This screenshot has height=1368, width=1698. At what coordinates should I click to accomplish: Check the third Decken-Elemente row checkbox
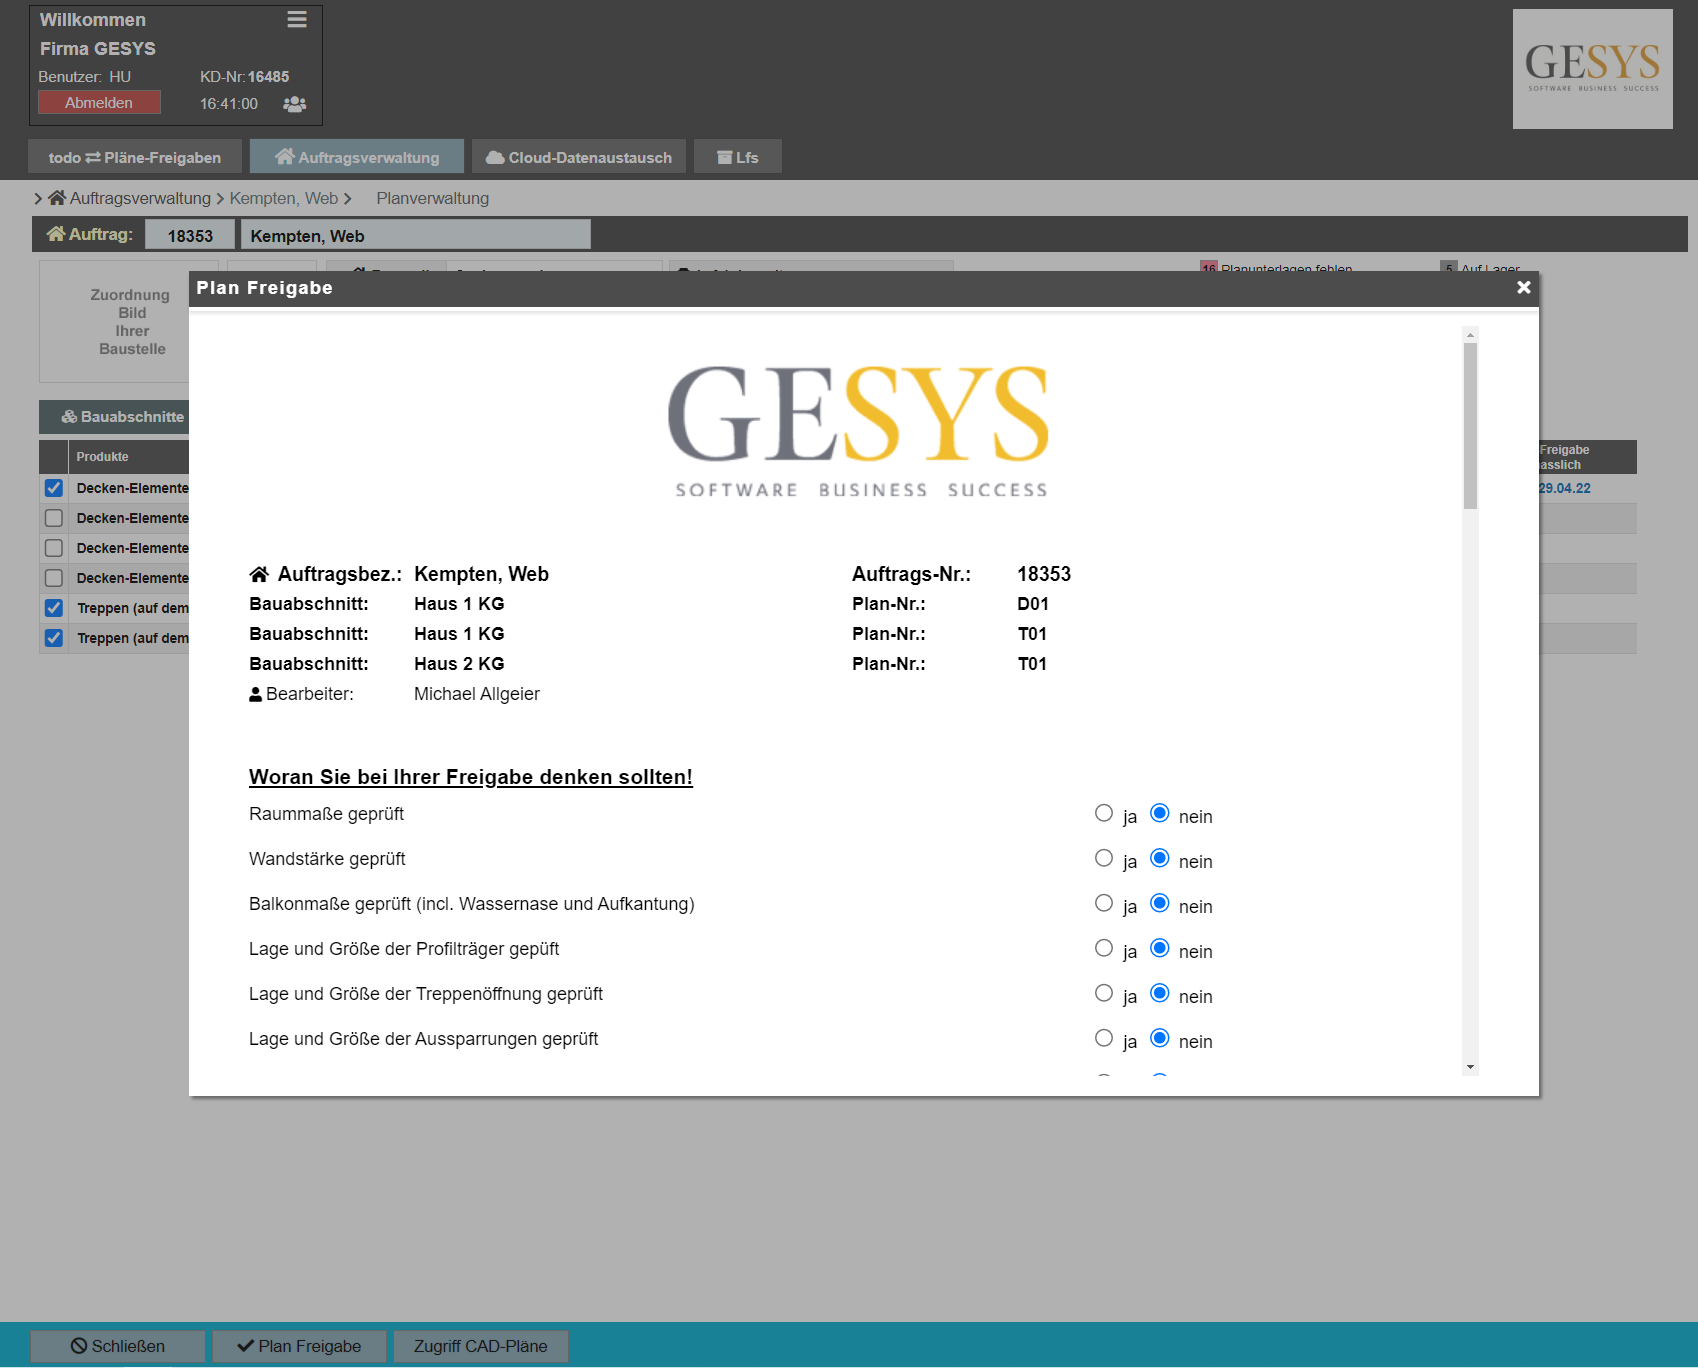point(54,548)
